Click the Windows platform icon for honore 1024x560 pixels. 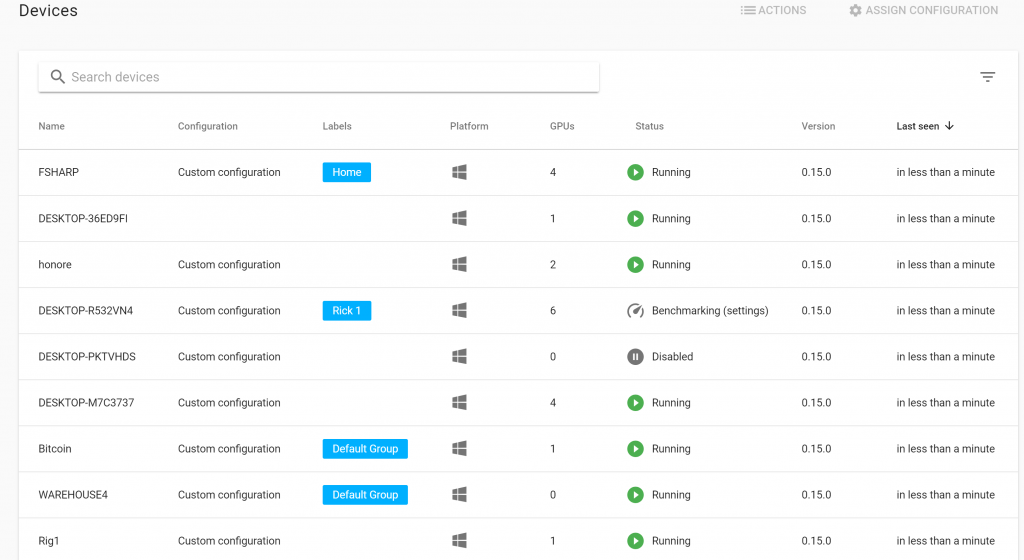point(459,264)
